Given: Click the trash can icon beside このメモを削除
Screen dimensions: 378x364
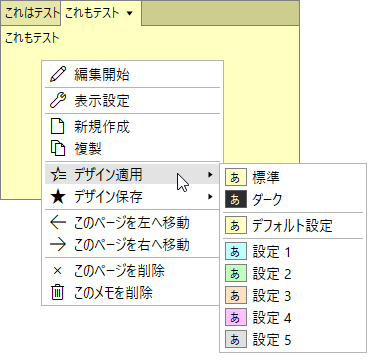Looking at the screenshot, I should [x=57, y=292].
